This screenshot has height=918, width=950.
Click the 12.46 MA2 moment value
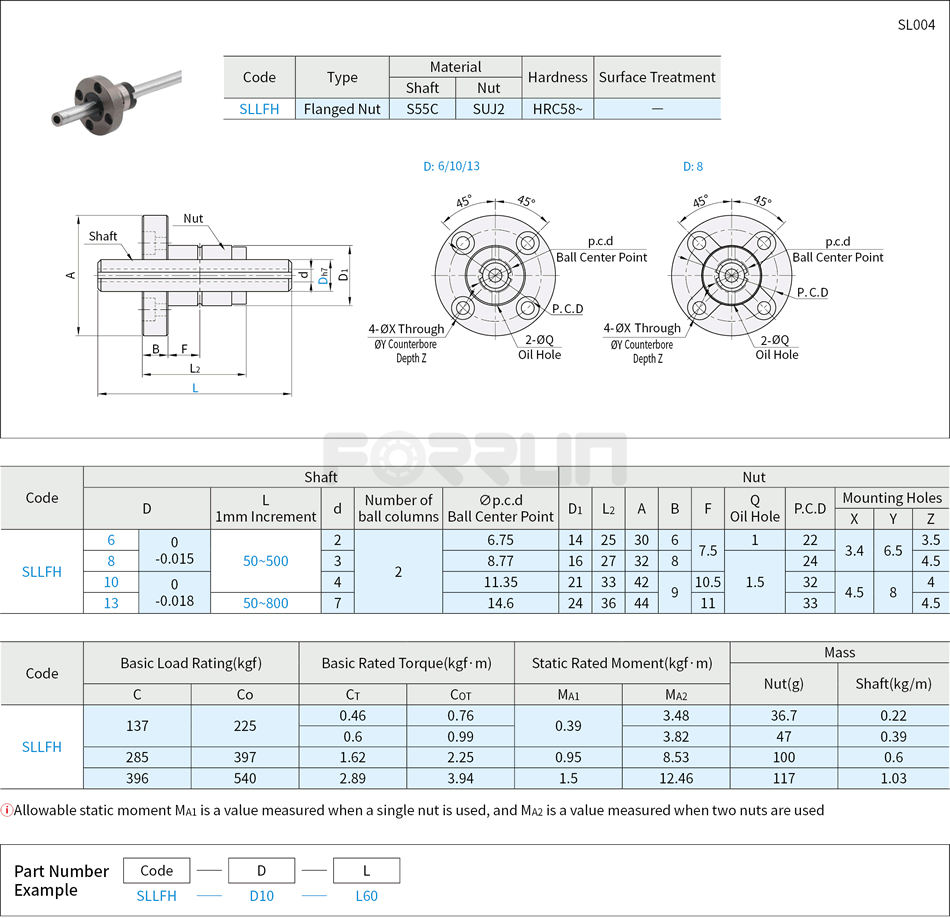point(676,779)
